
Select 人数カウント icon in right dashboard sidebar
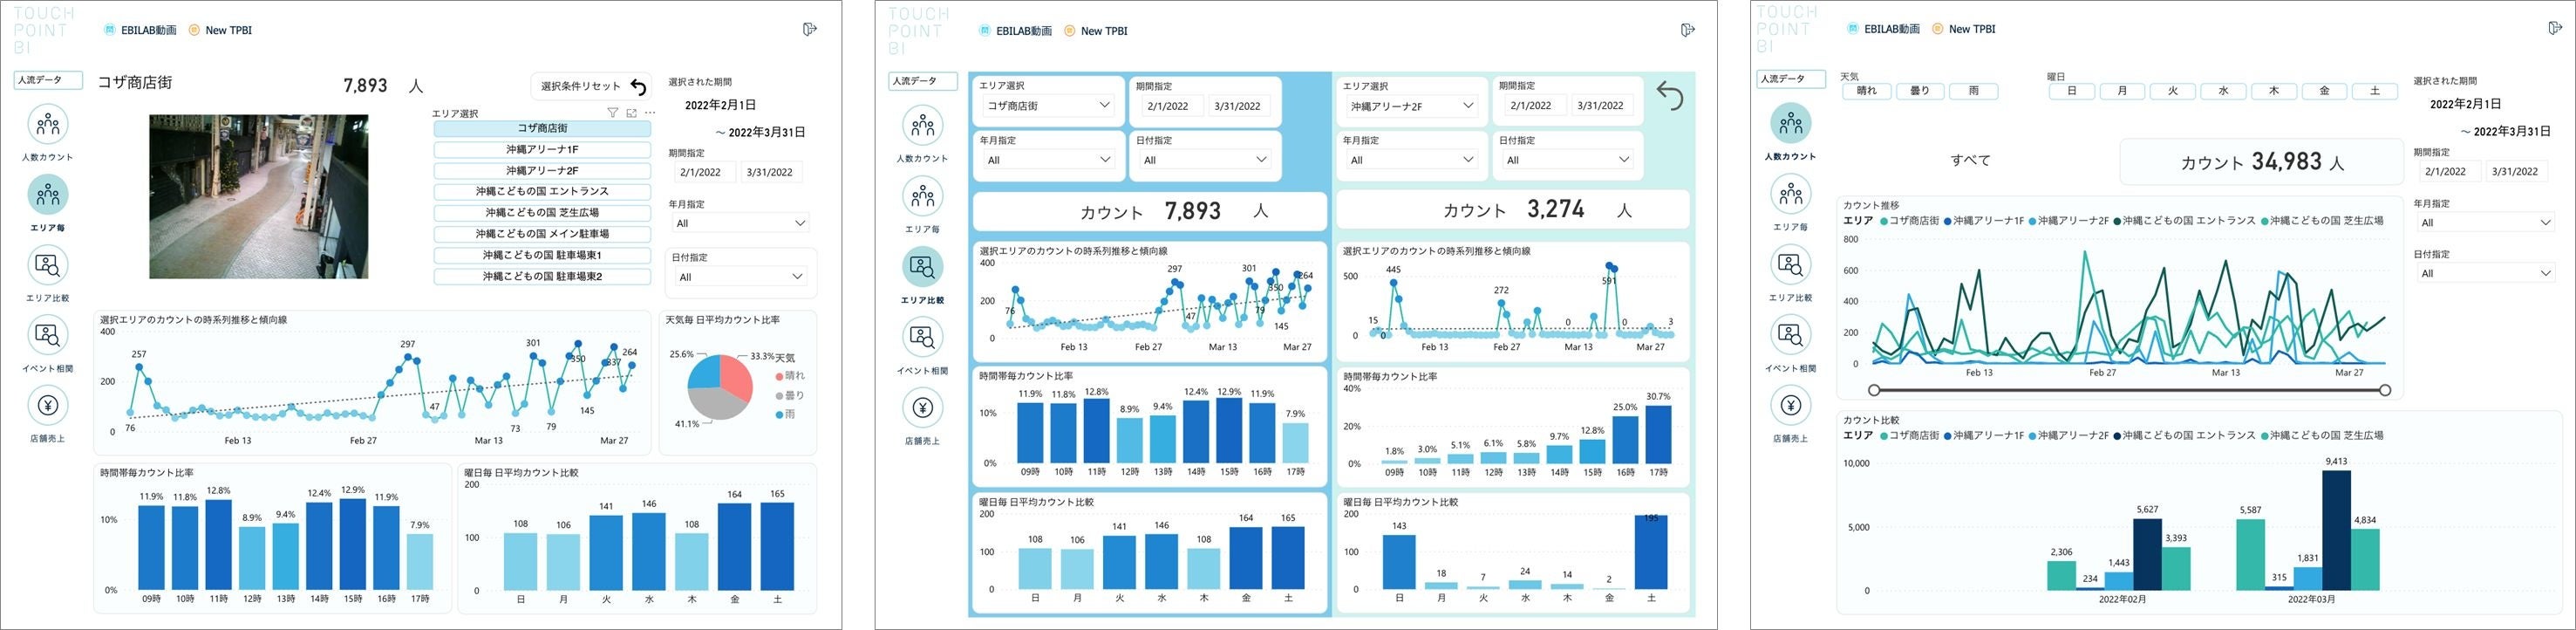point(1791,124)
